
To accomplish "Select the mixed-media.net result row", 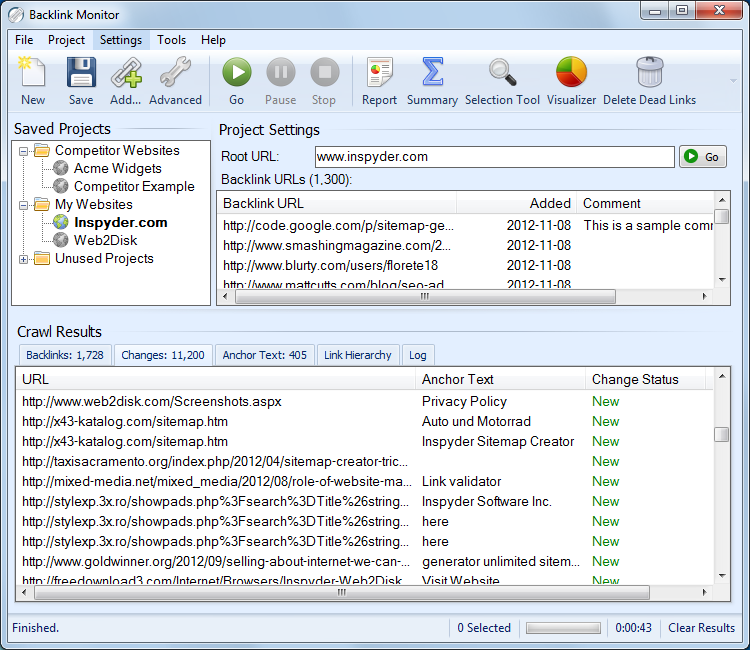I will [365, 482].
